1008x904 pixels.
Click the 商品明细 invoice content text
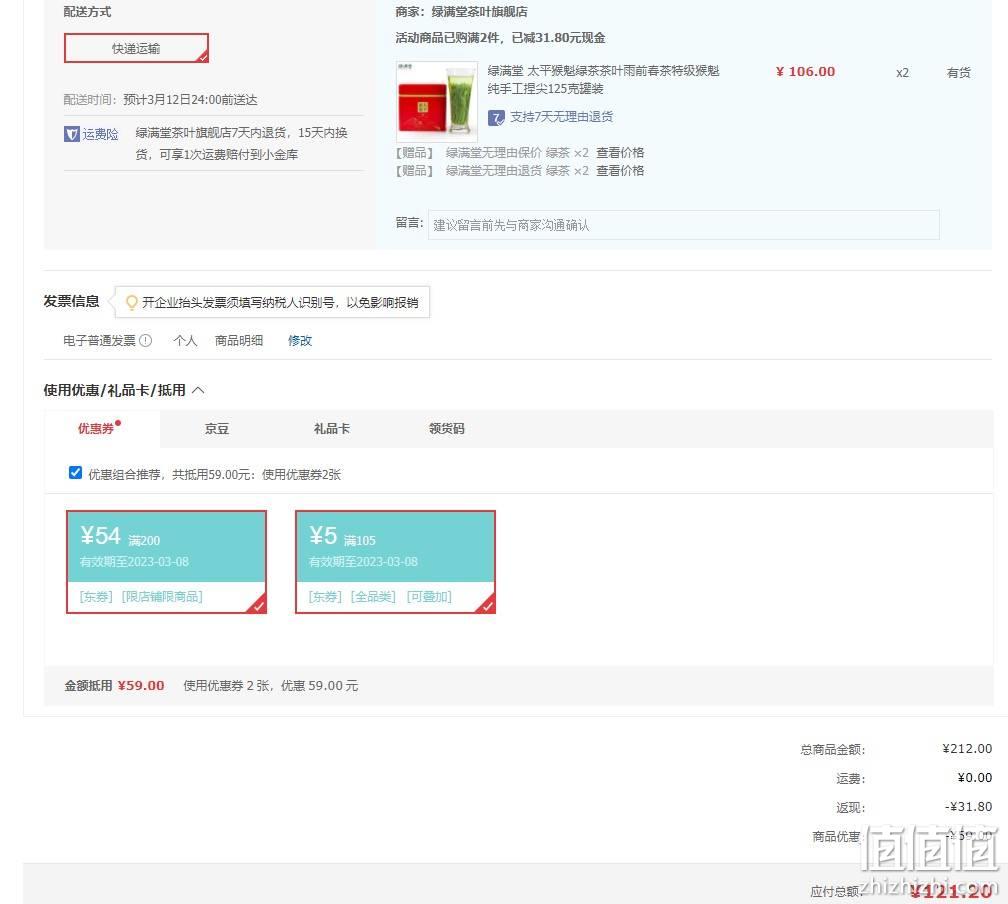point(238,341)
